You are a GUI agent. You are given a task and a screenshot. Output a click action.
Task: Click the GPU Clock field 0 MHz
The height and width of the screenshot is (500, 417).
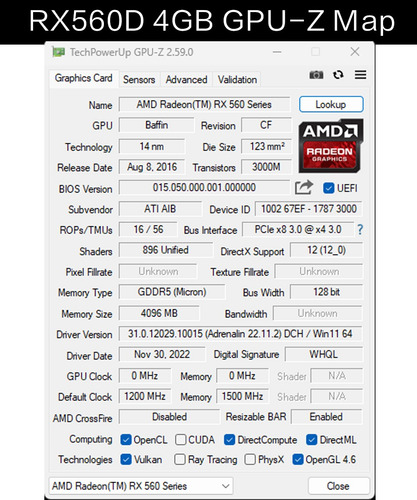coord(145,376)
